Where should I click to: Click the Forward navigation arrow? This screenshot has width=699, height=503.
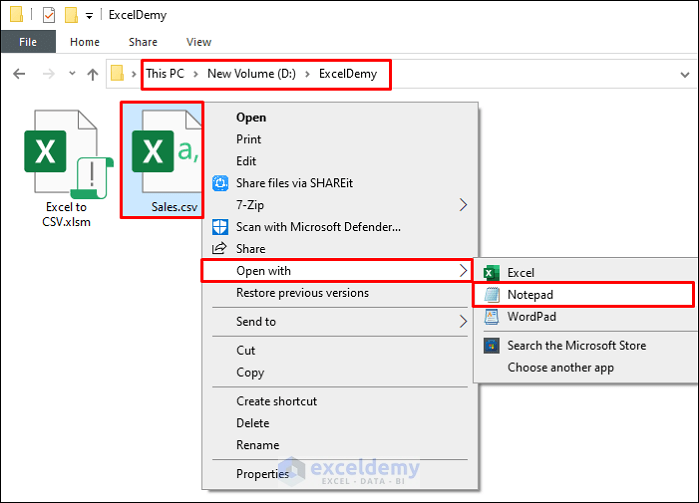point(48,74)
